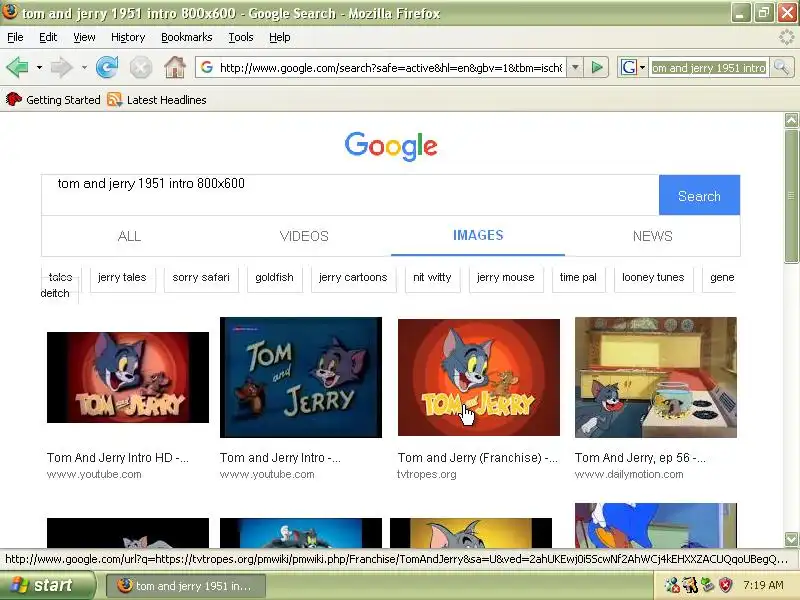The height and width of the screenshot is (600, 800).
Task: Click the 'sorry safari' suggestion chip
Action: coord(201,278)
